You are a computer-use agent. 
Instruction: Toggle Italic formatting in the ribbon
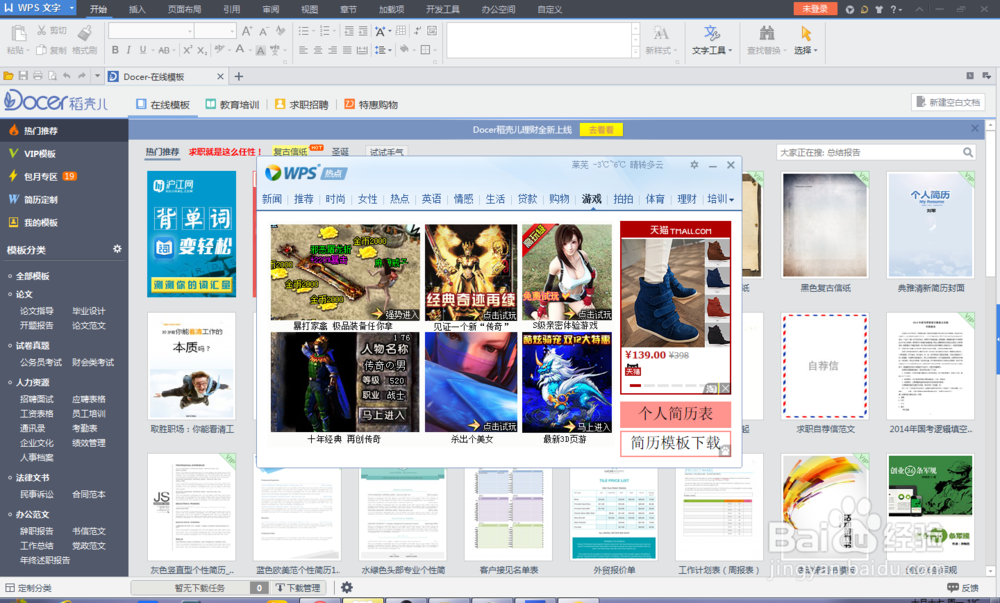coord(129,50)
